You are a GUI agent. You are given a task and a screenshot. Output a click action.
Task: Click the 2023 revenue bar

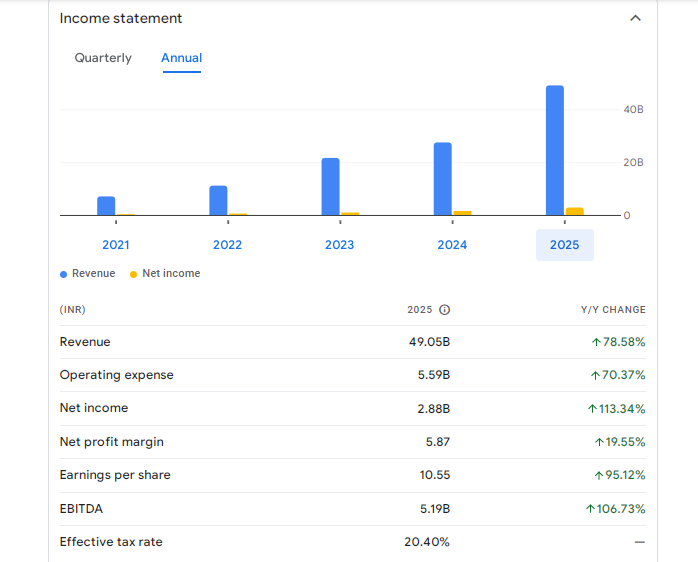[330, 187]
